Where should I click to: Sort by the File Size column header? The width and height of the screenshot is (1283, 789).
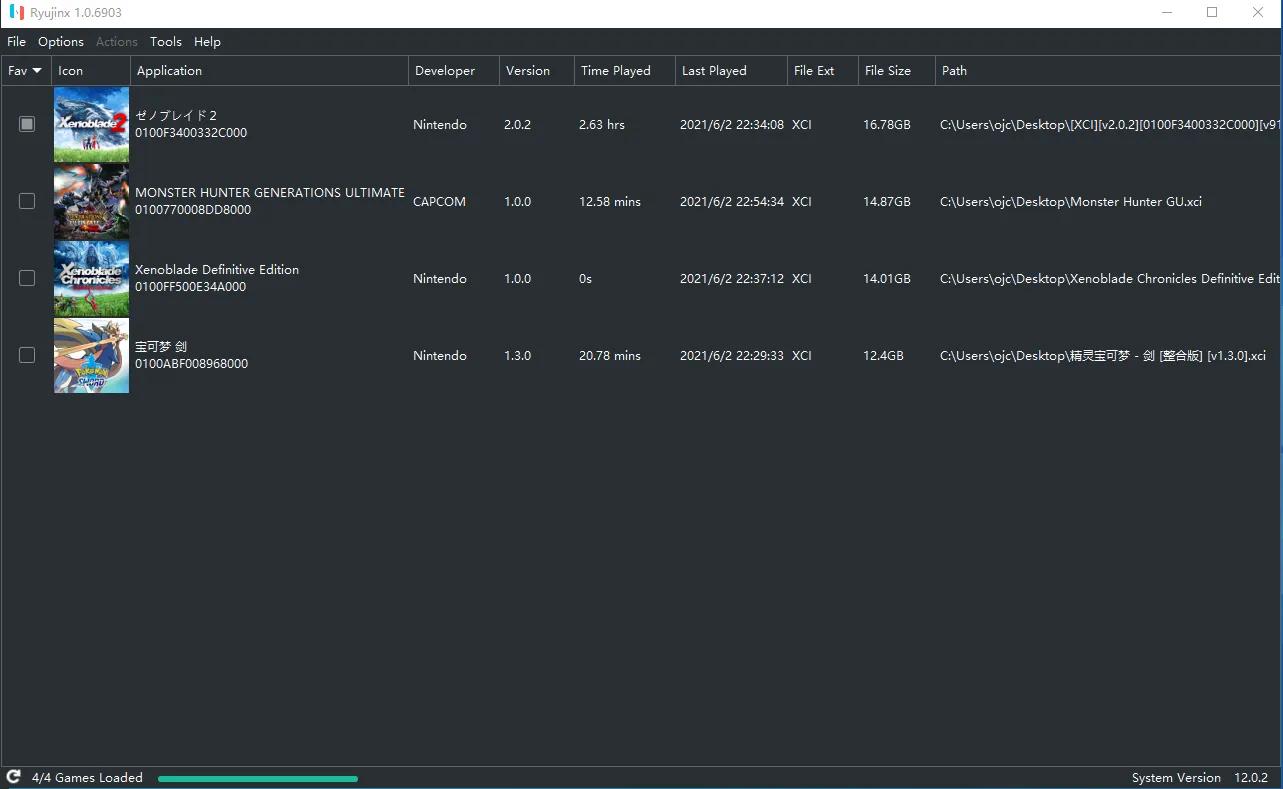pyautogui.click(x=897, y=71)
